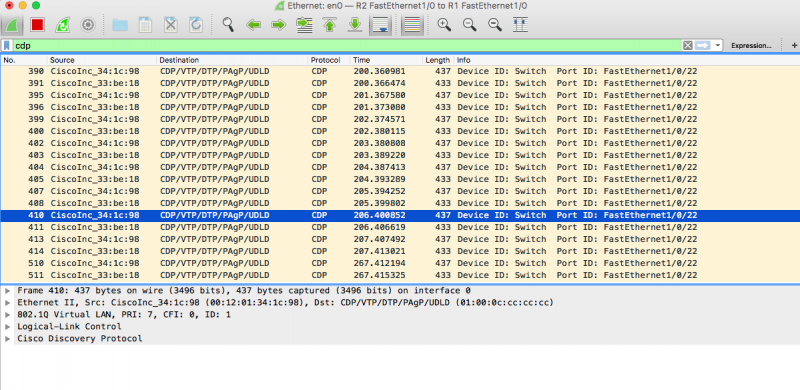Open a capture file with the folder icon

[x=120, y=25]
